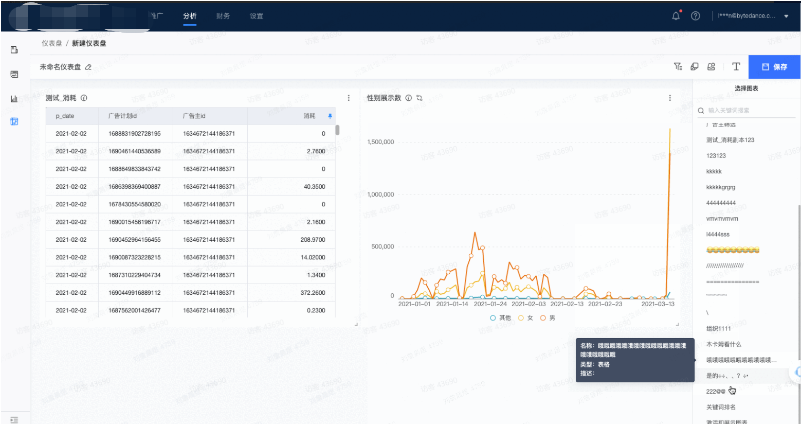
Task: Click the text tool T icon
Action: pos(736,67)
